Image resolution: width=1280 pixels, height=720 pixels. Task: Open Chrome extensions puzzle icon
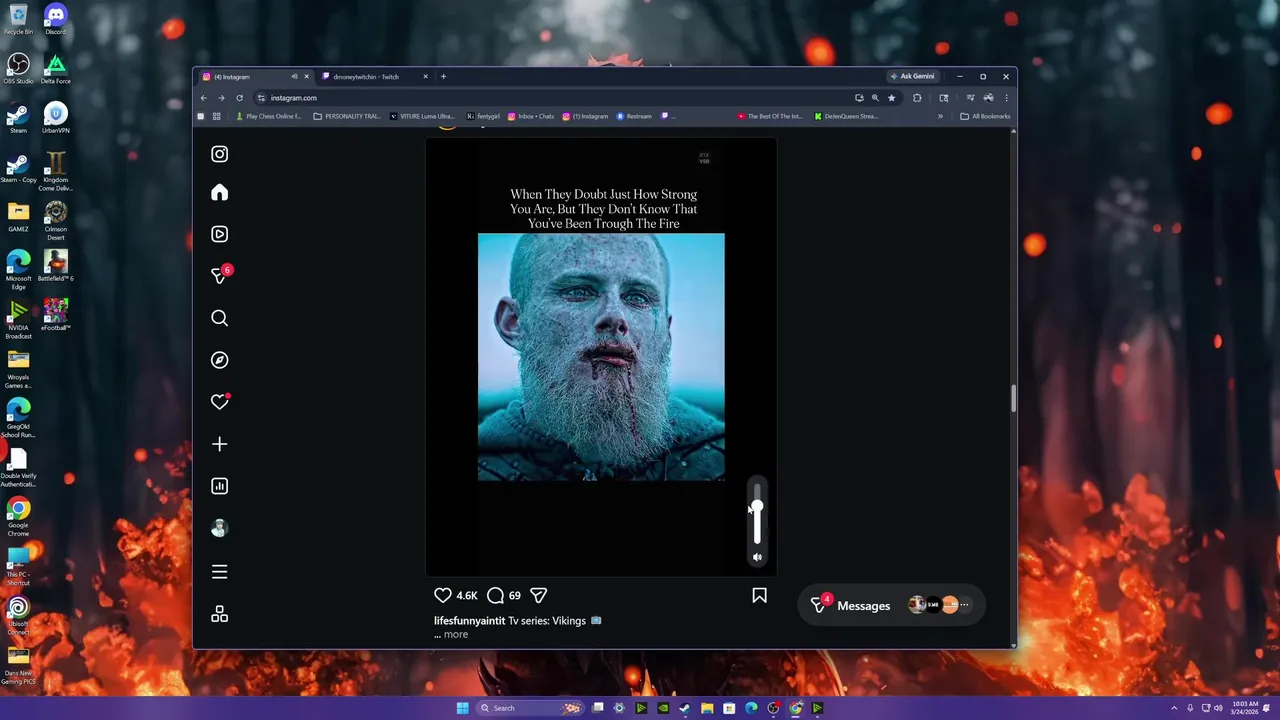pyautogui.click(x=917, y=98)
